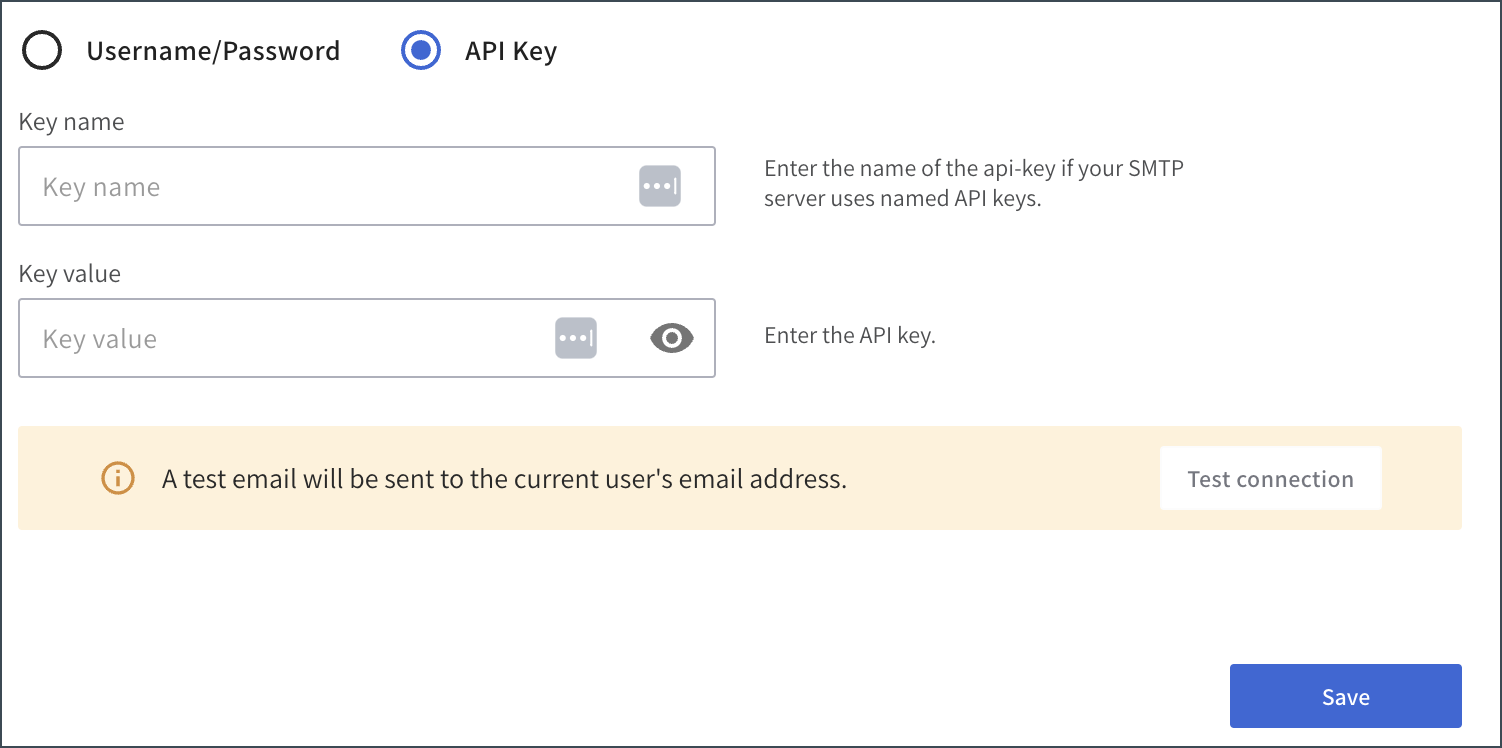The image size is (1502, 748).
Task: Select the API Key radio button
Action: pos(421,50)
